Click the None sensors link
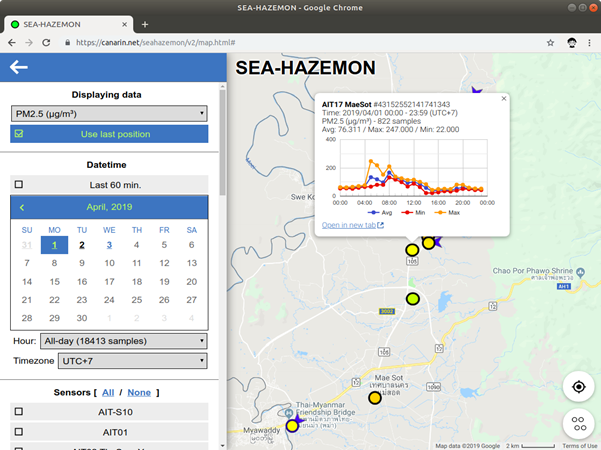Screen dimensions: 601x450 pyautogui.click(x=139, y=393)
